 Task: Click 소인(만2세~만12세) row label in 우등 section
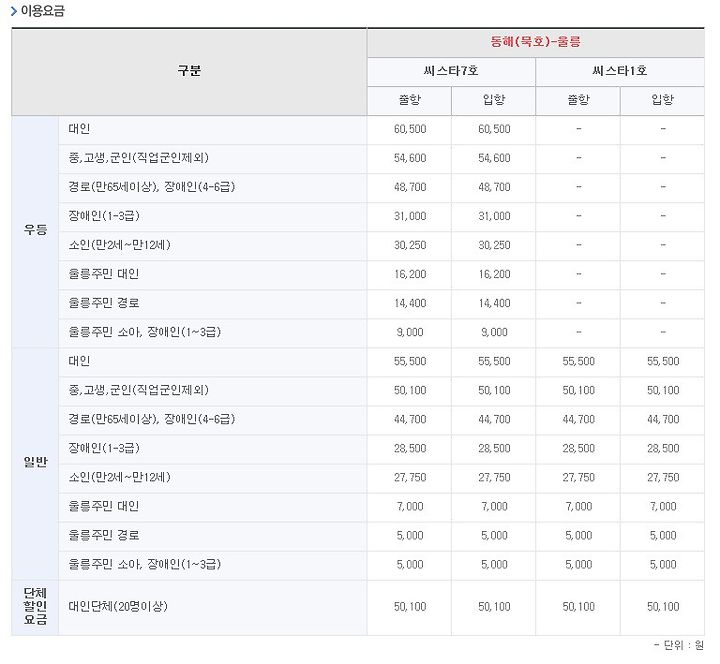point(119,245)
